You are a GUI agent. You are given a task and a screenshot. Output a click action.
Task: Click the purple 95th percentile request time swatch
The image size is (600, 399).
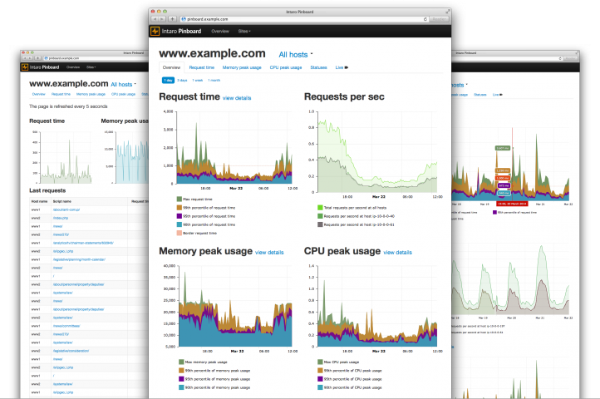pyautogui.click(x=179, y=216)
